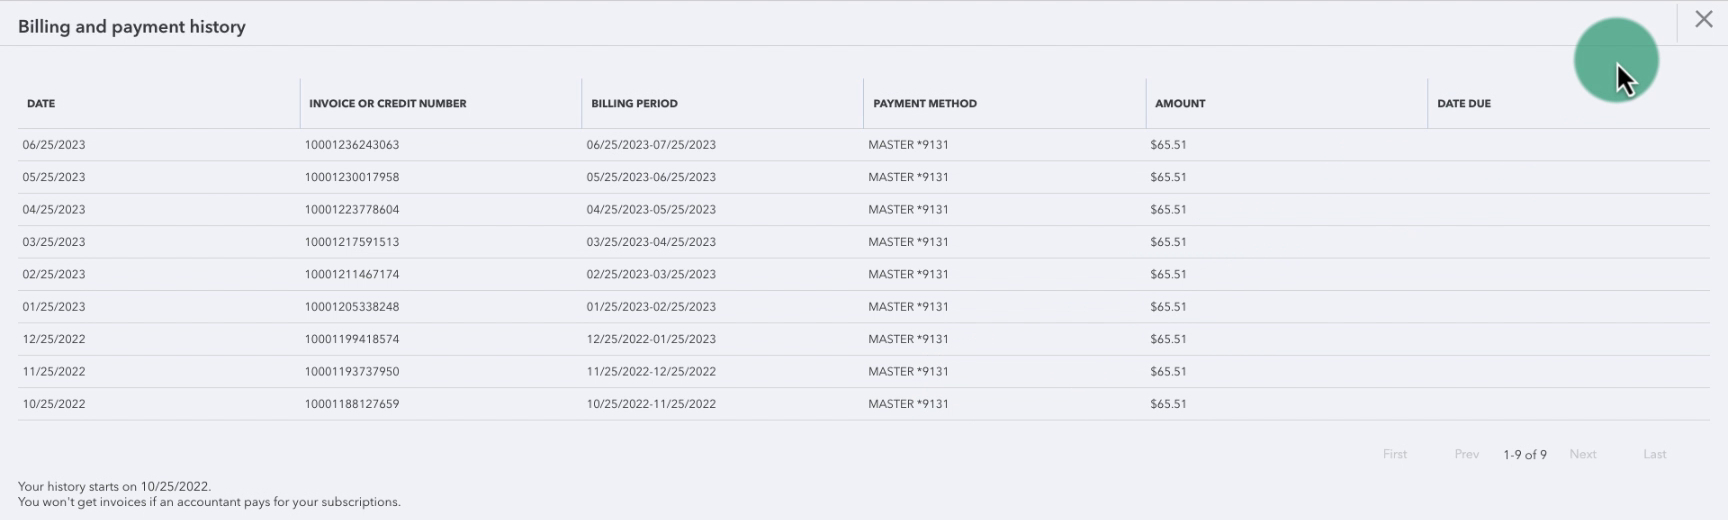Open invoice 10001230017958

coord(352,177)
